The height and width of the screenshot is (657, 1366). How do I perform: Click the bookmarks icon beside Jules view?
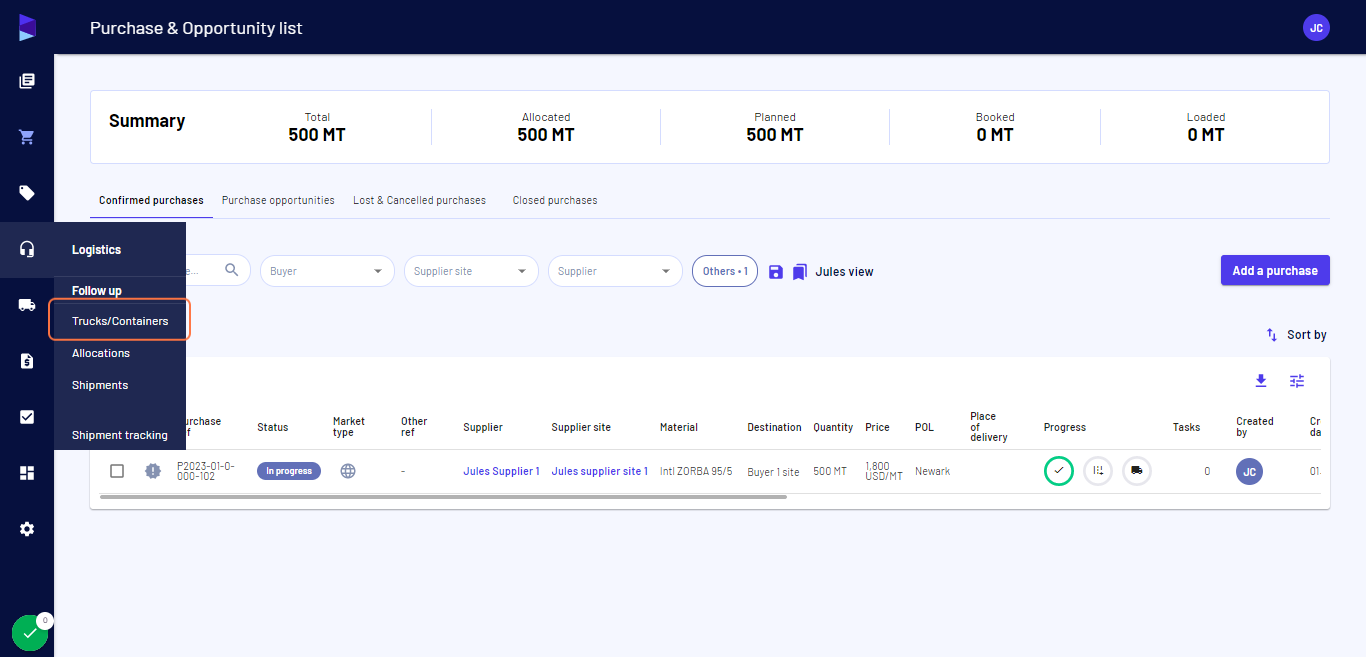click(x=799, y=271)
